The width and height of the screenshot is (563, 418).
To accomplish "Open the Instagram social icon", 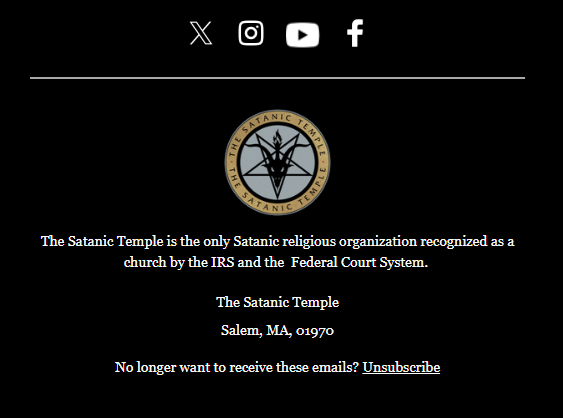I will [251, 33].
